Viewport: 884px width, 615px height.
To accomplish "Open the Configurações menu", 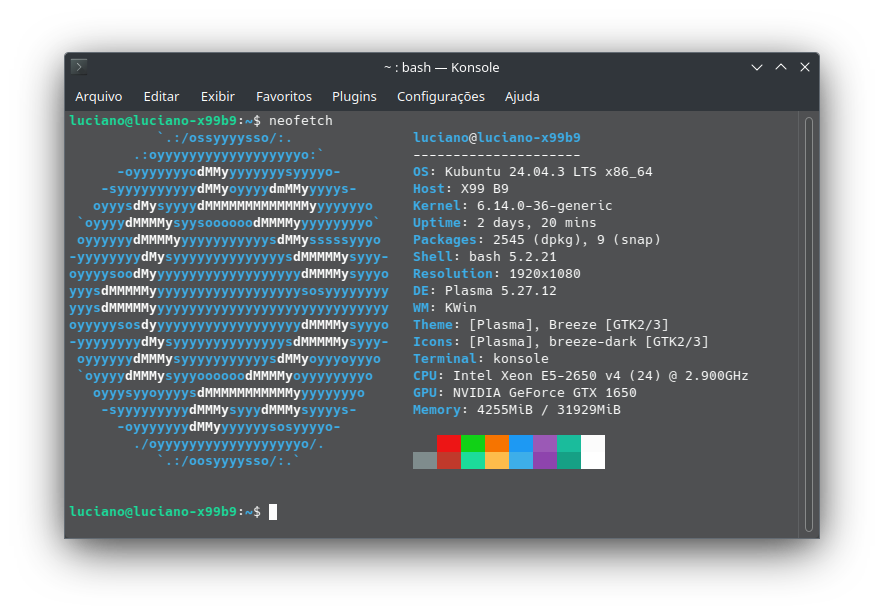I will point(440,97).
